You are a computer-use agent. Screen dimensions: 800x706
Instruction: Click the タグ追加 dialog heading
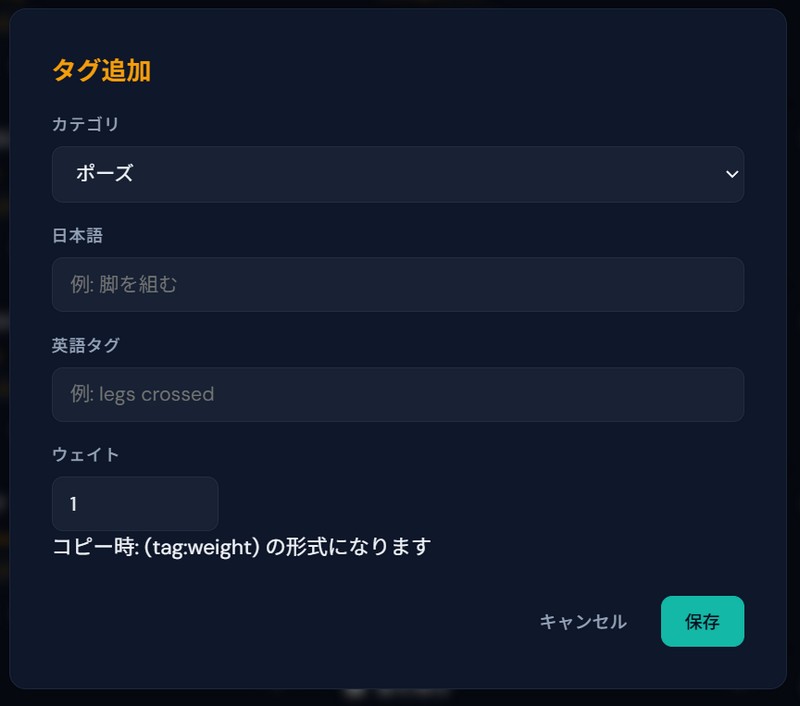pos(101,71)
